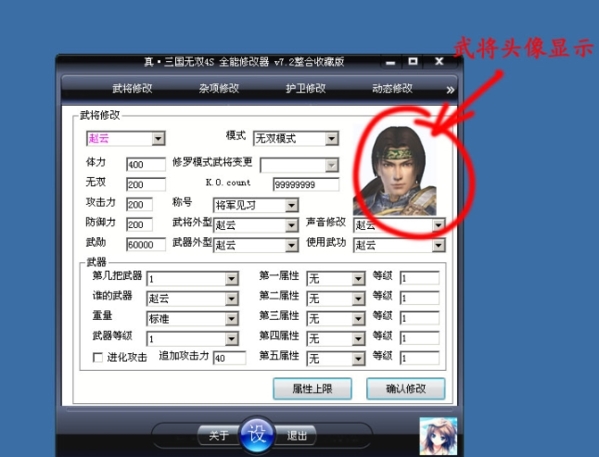Click the 退出 button
The width and height of the screenshot is (599, 457).
click(296, 435)
